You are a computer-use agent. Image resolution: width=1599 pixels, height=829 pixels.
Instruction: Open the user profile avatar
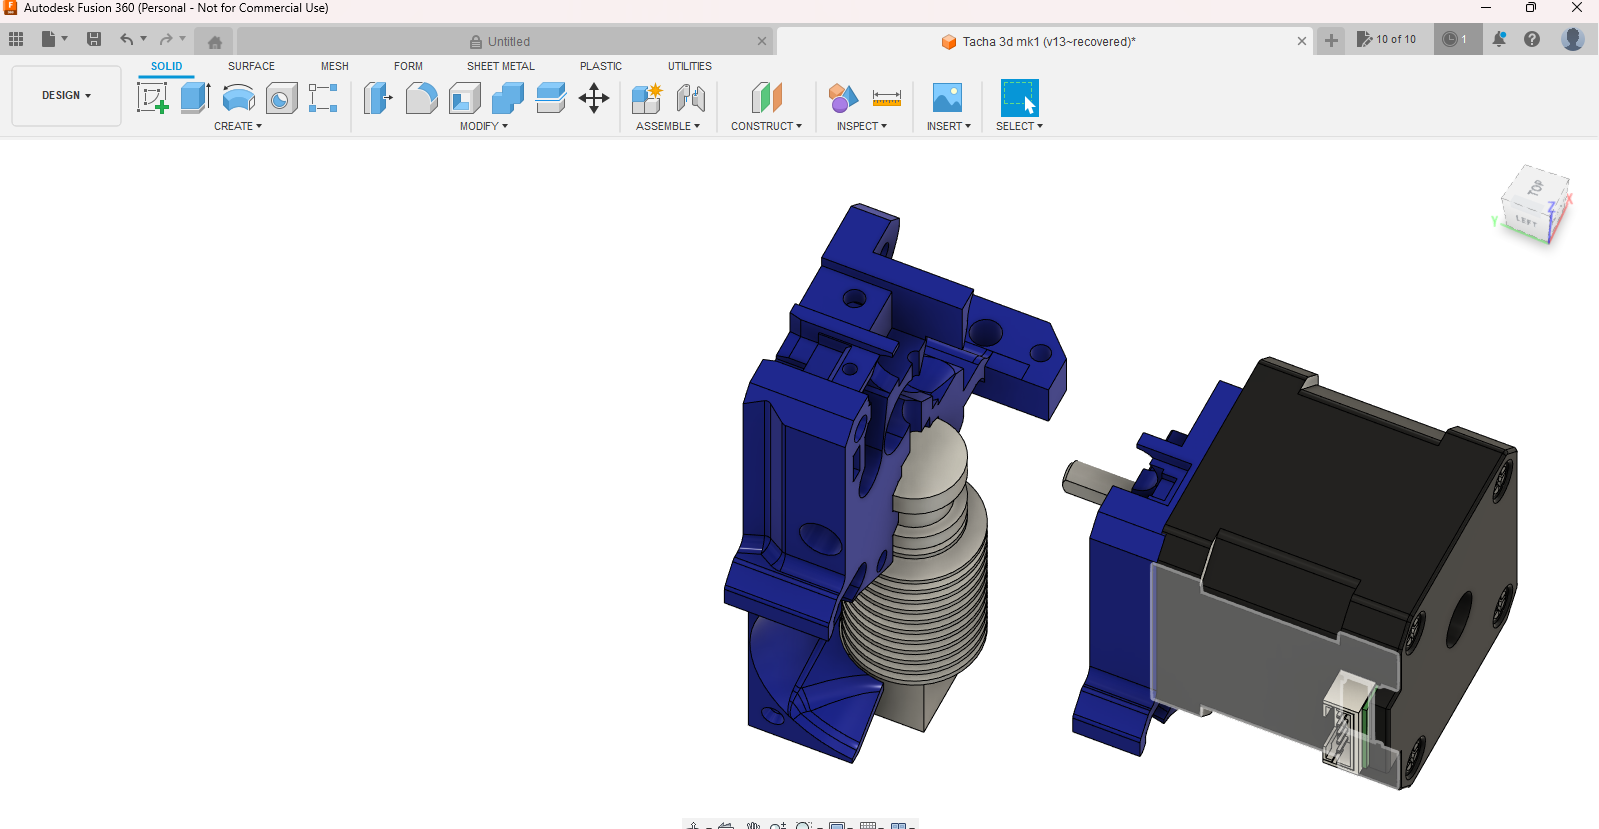tap(1573, 39)
